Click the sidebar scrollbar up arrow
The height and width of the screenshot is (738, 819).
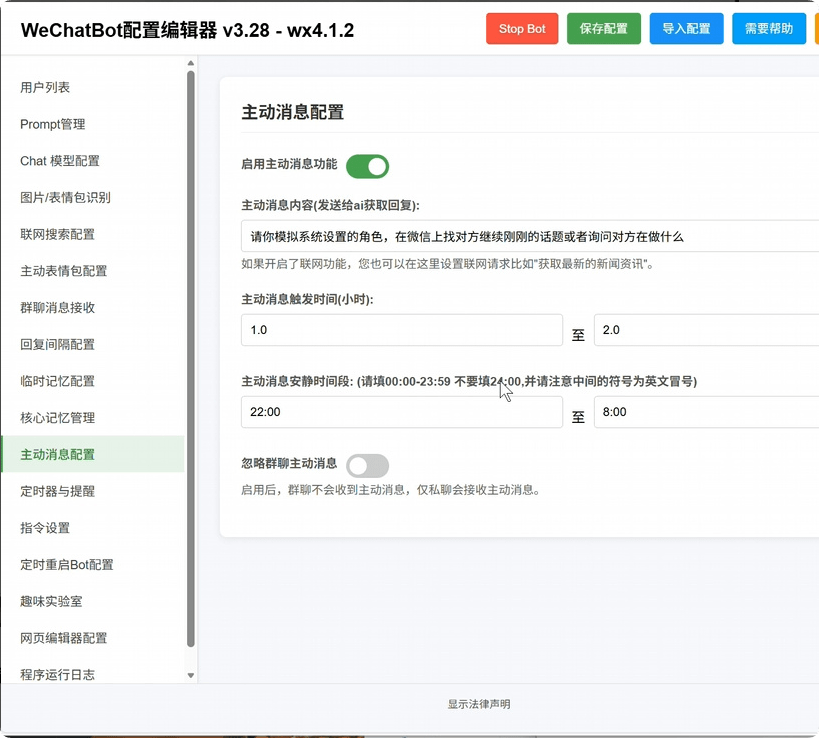(x=191, y=63)
